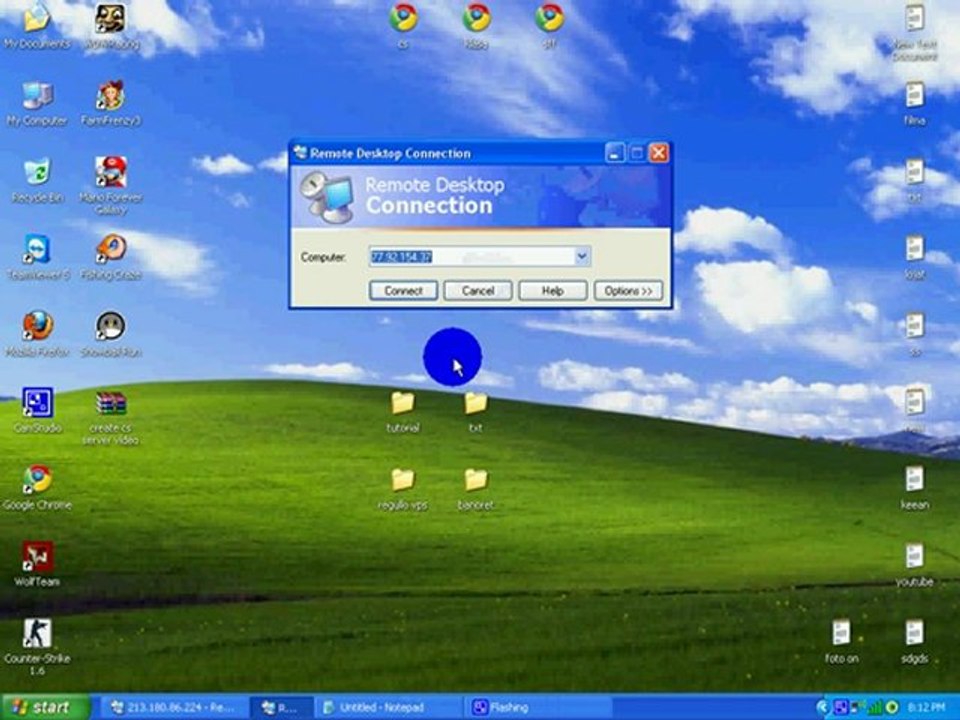The height and width of the screenshot is (720, 960).
Task: Switch to Untitled - Notepad taskbar button
Action: (x=388, y=708)
